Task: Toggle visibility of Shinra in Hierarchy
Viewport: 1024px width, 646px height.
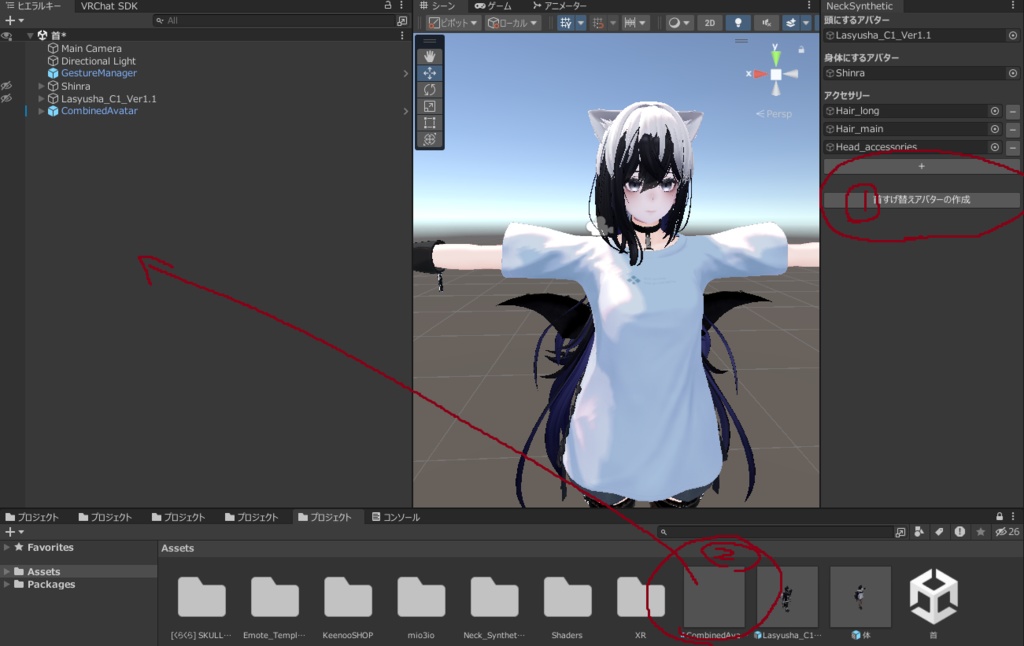Action: (x=7, y=86)
